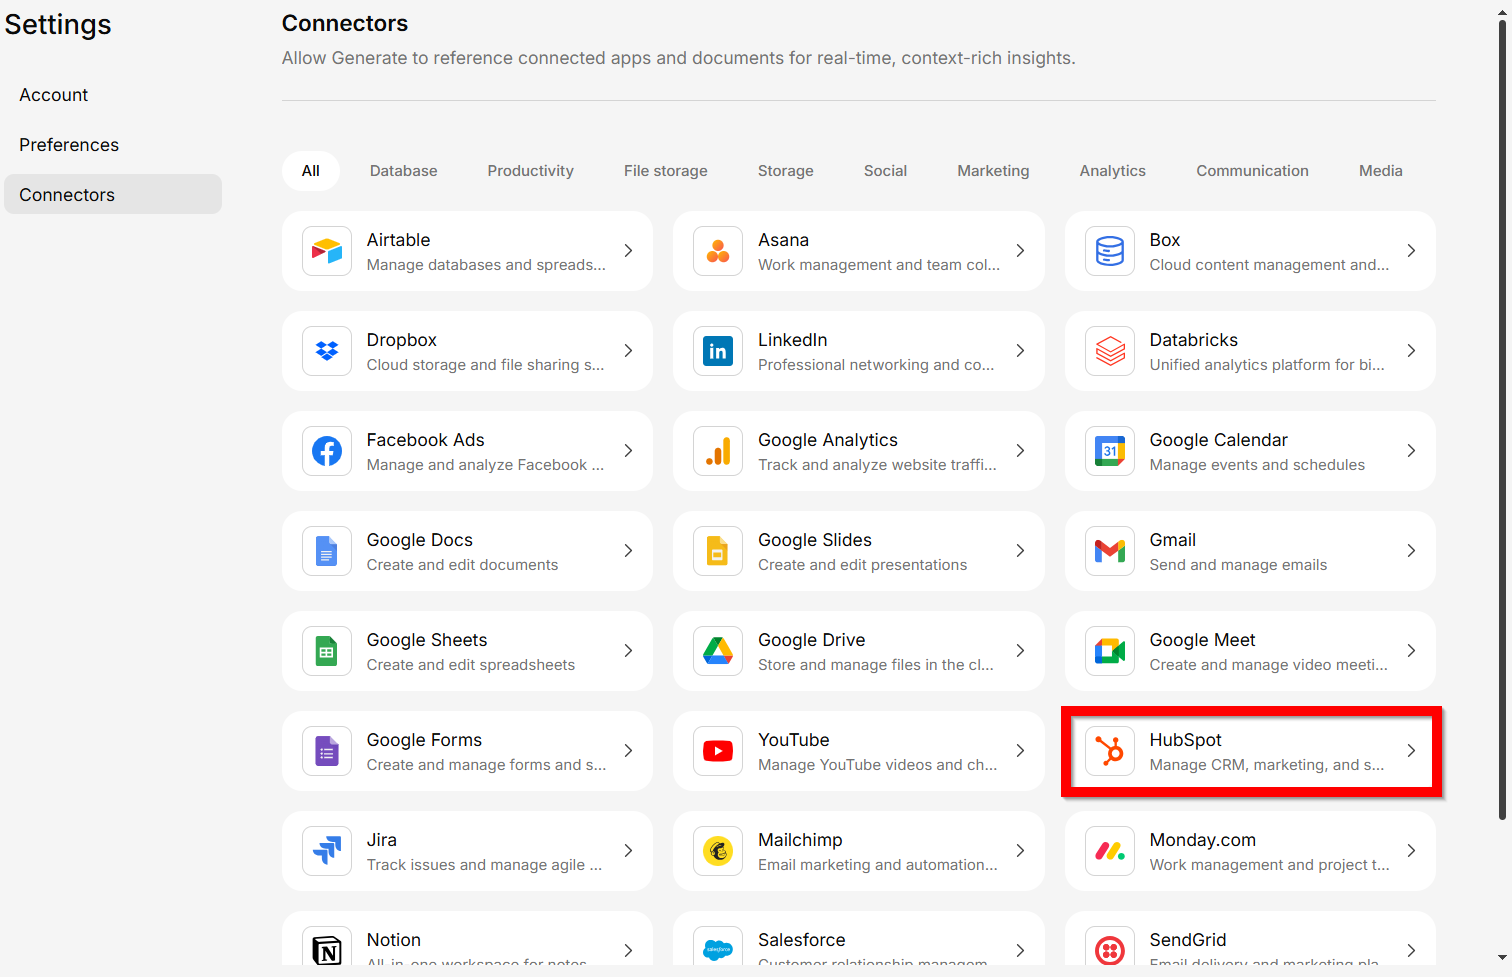Image resolution: width=1512 pixels, height=977 pixels.
Task: Expand Jira connector chevron arrow
Action: pos(628,851)
